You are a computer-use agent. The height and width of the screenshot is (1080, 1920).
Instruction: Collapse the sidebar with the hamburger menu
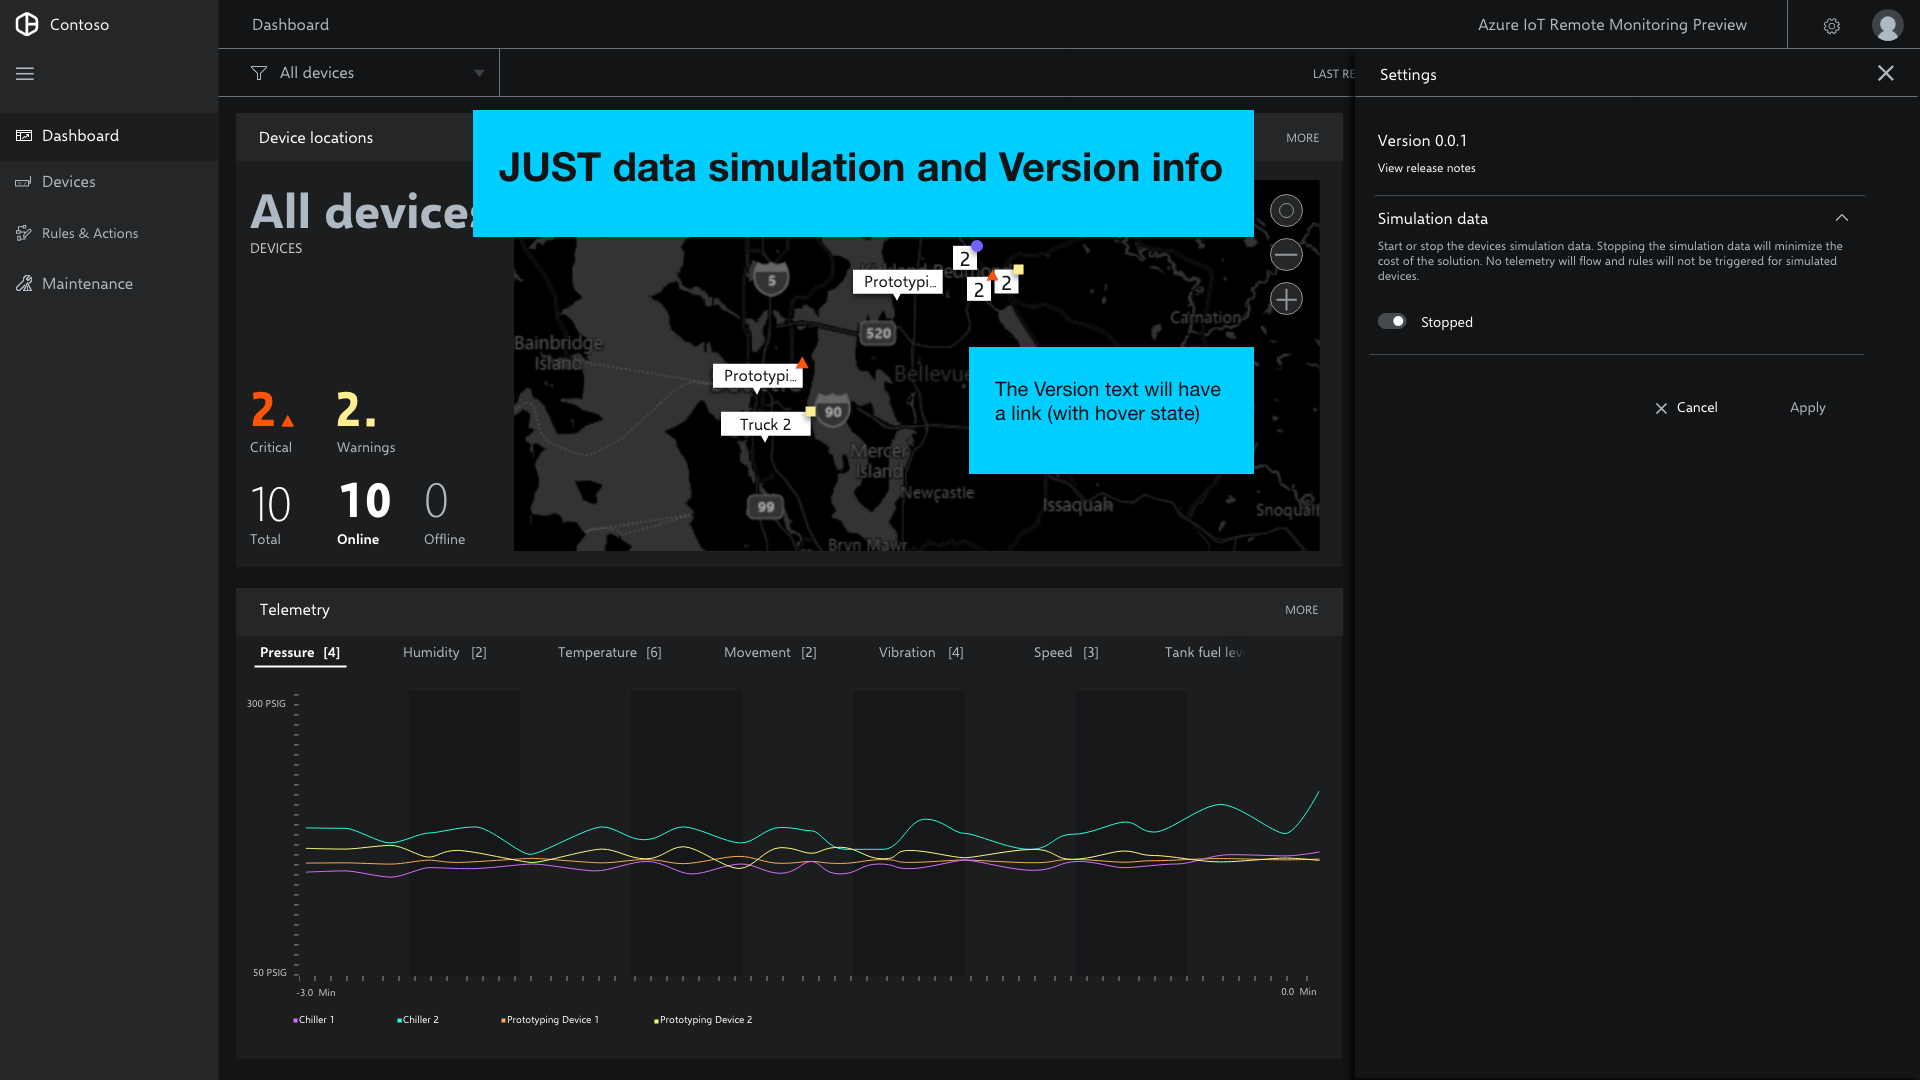25,73
